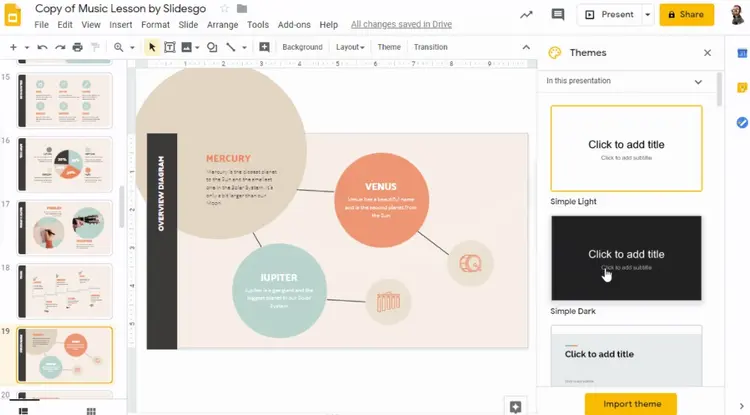Open the Insert menu

(x=121, y=24)
